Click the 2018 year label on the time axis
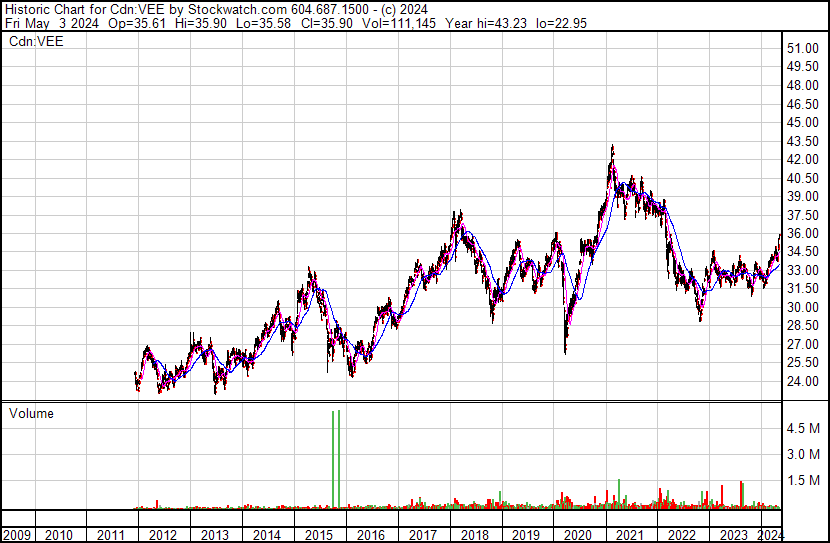Screen dimensions: 830x543 coord(474,535)
